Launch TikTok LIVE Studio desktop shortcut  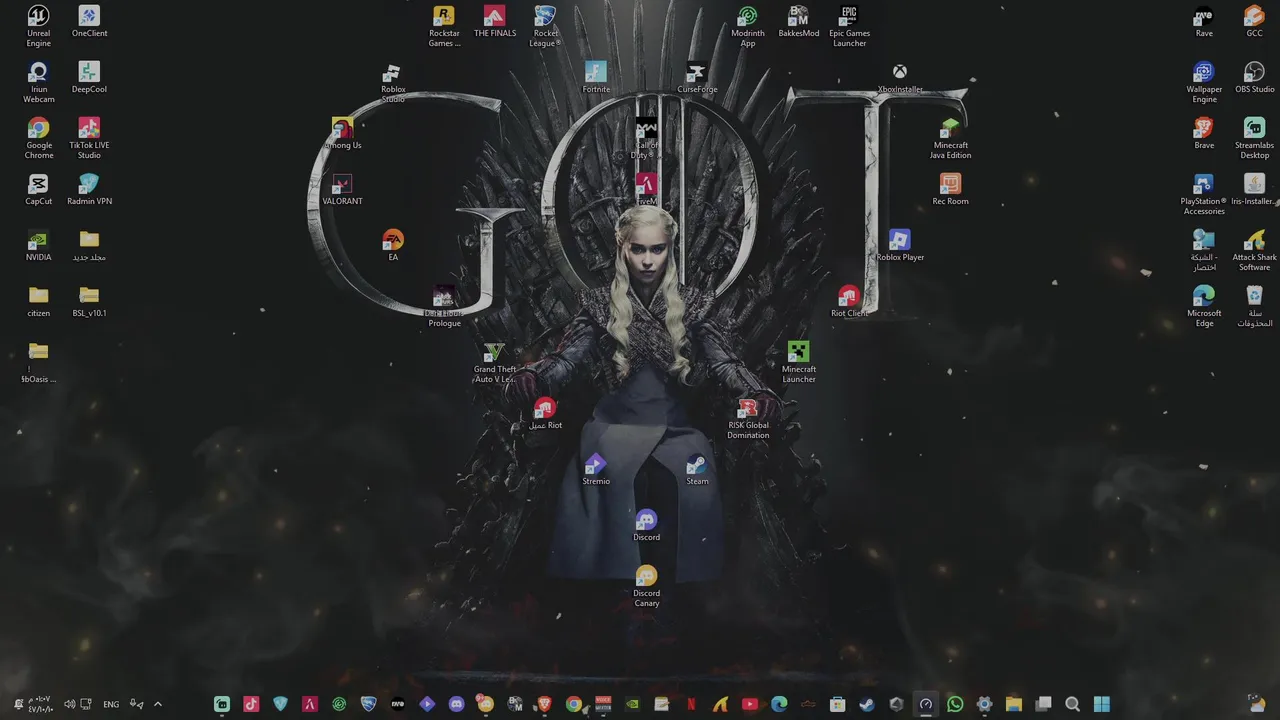[x=89, y=138]
